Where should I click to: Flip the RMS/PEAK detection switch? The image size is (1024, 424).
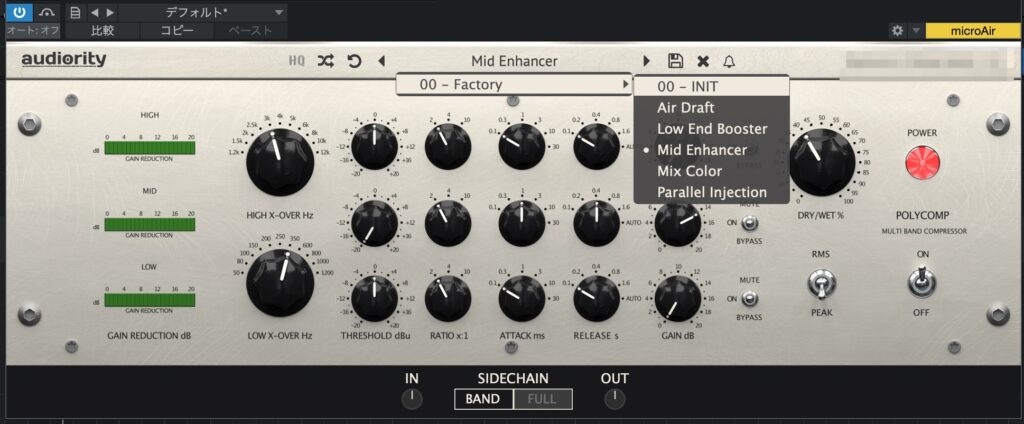coord(820,286)
